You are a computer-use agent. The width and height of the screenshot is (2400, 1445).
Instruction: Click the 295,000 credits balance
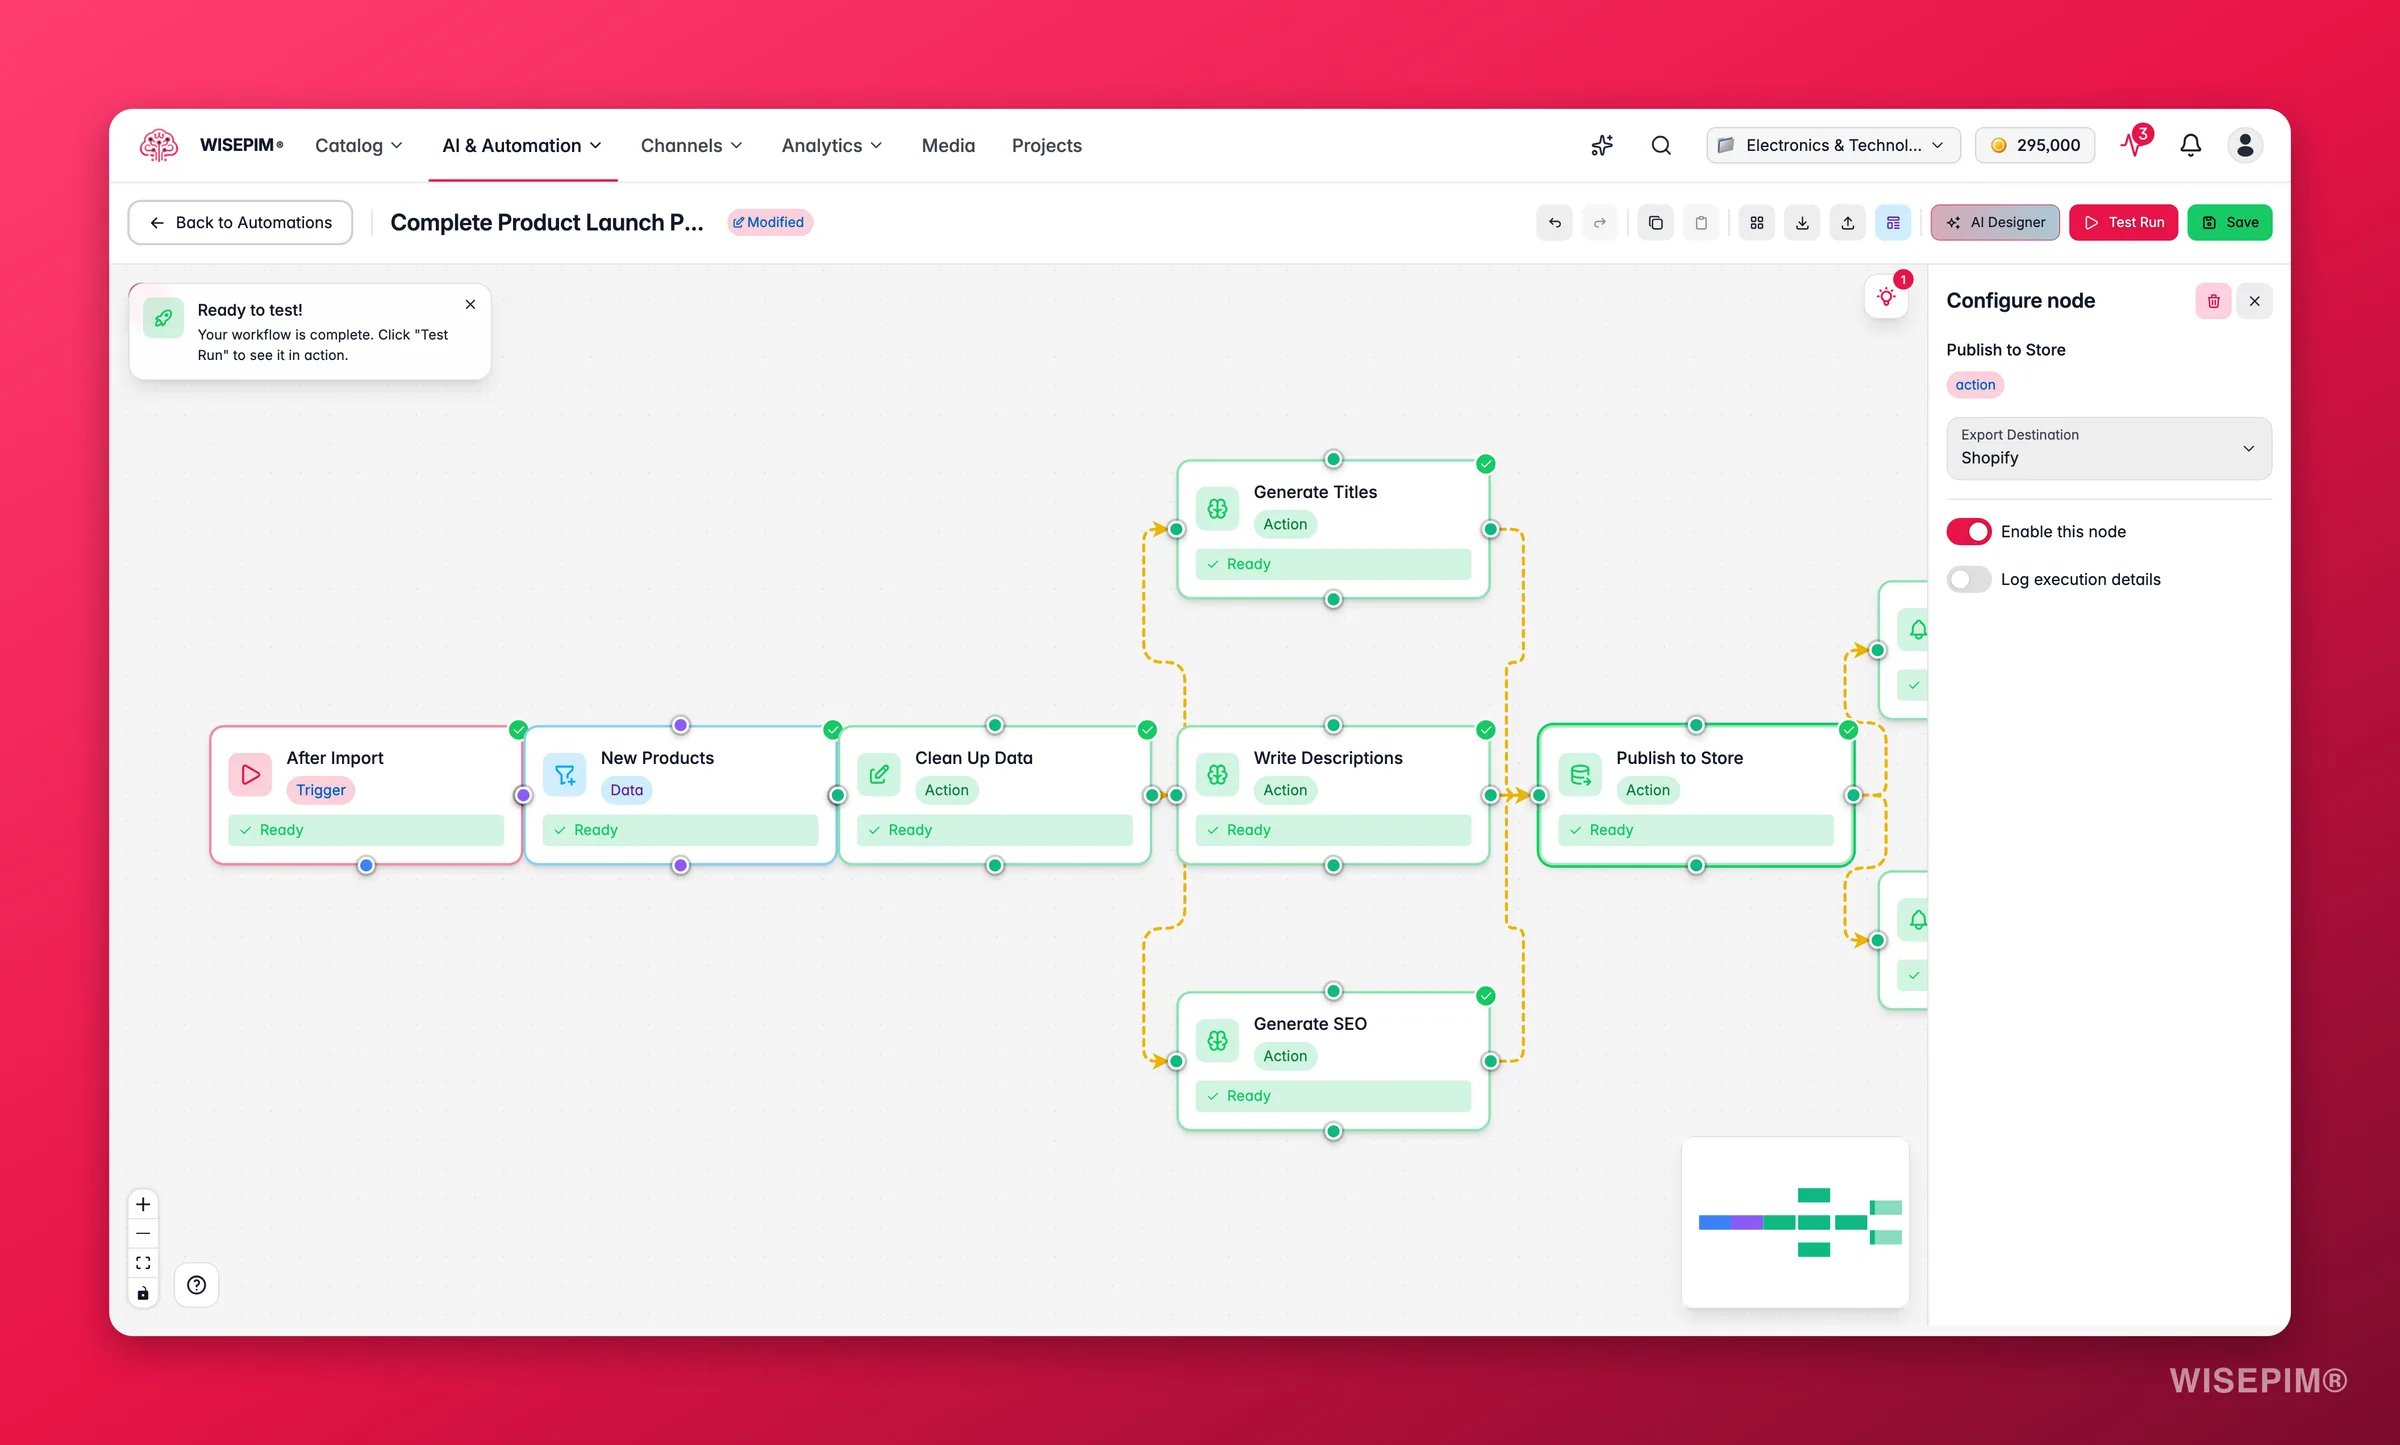click(2035, 145)
